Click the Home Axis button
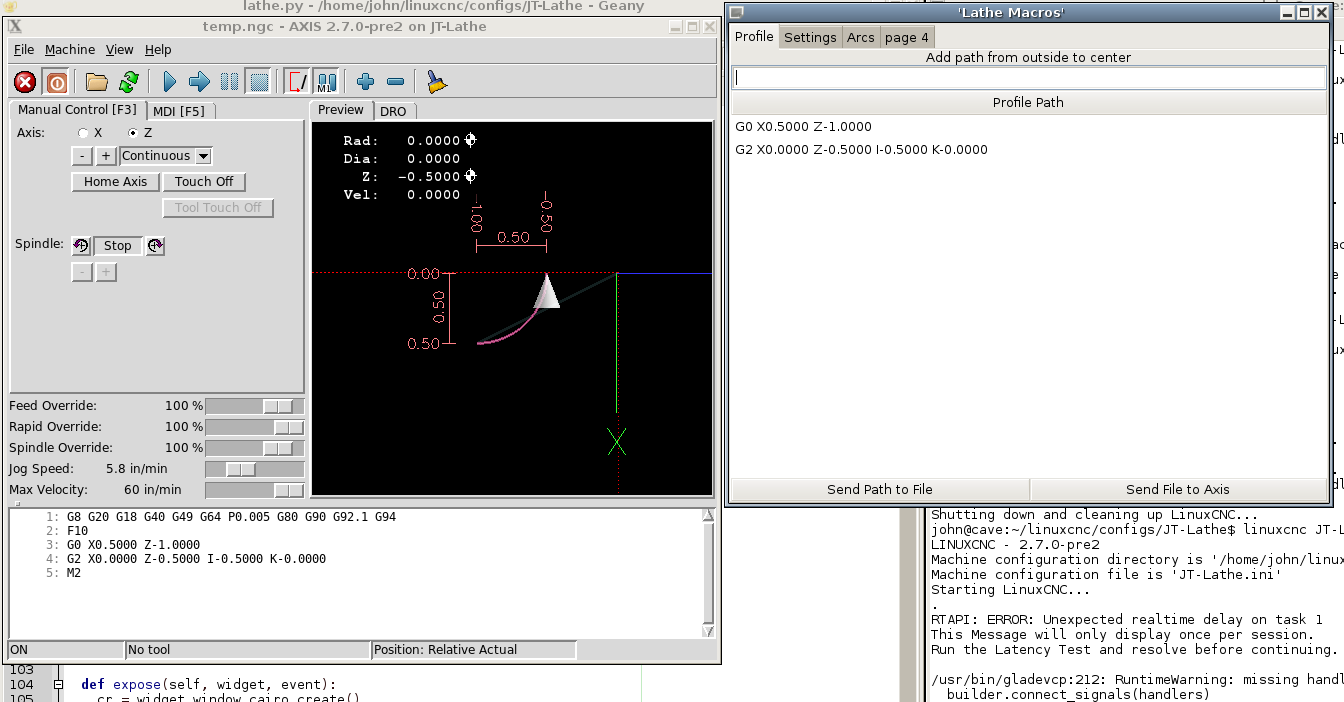Image resolution: width=1344 pixels, height=702 pixels. [115, 181]
